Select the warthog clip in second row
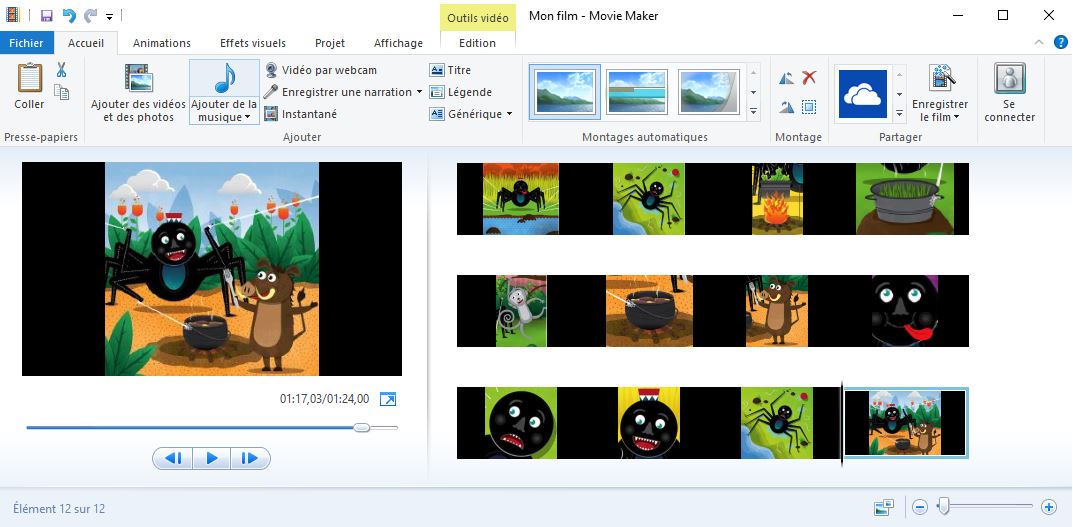The height and width of the screenshot is (527, 1073). 777,311
